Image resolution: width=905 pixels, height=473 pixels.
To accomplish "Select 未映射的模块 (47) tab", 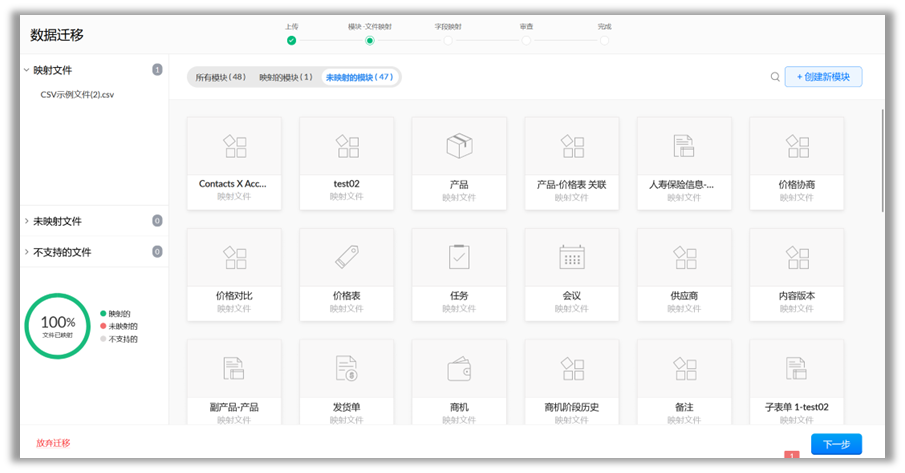I will point(359,77).
